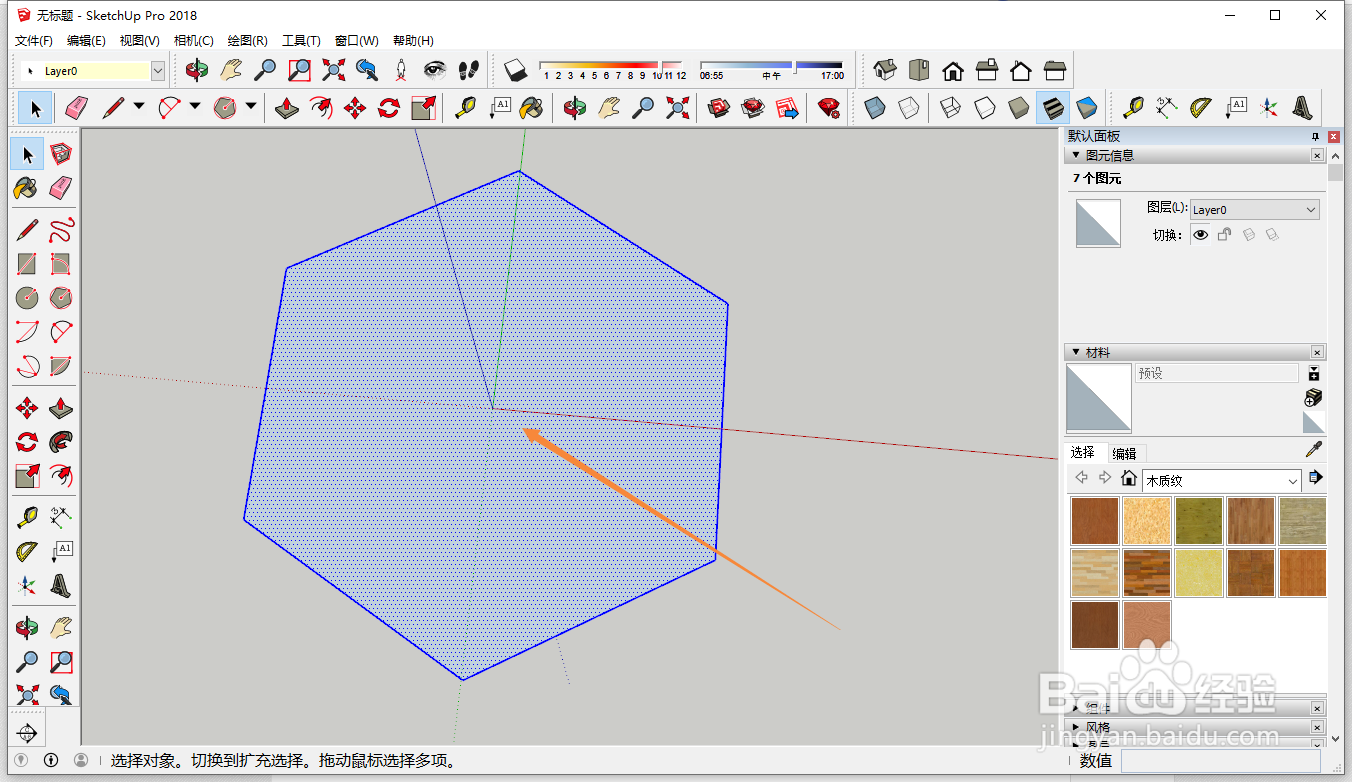The width and height of the screenshot is (1352, 782).
Task: Pick the Rectangle tool in left toolbar
Action: pos(27,264)
